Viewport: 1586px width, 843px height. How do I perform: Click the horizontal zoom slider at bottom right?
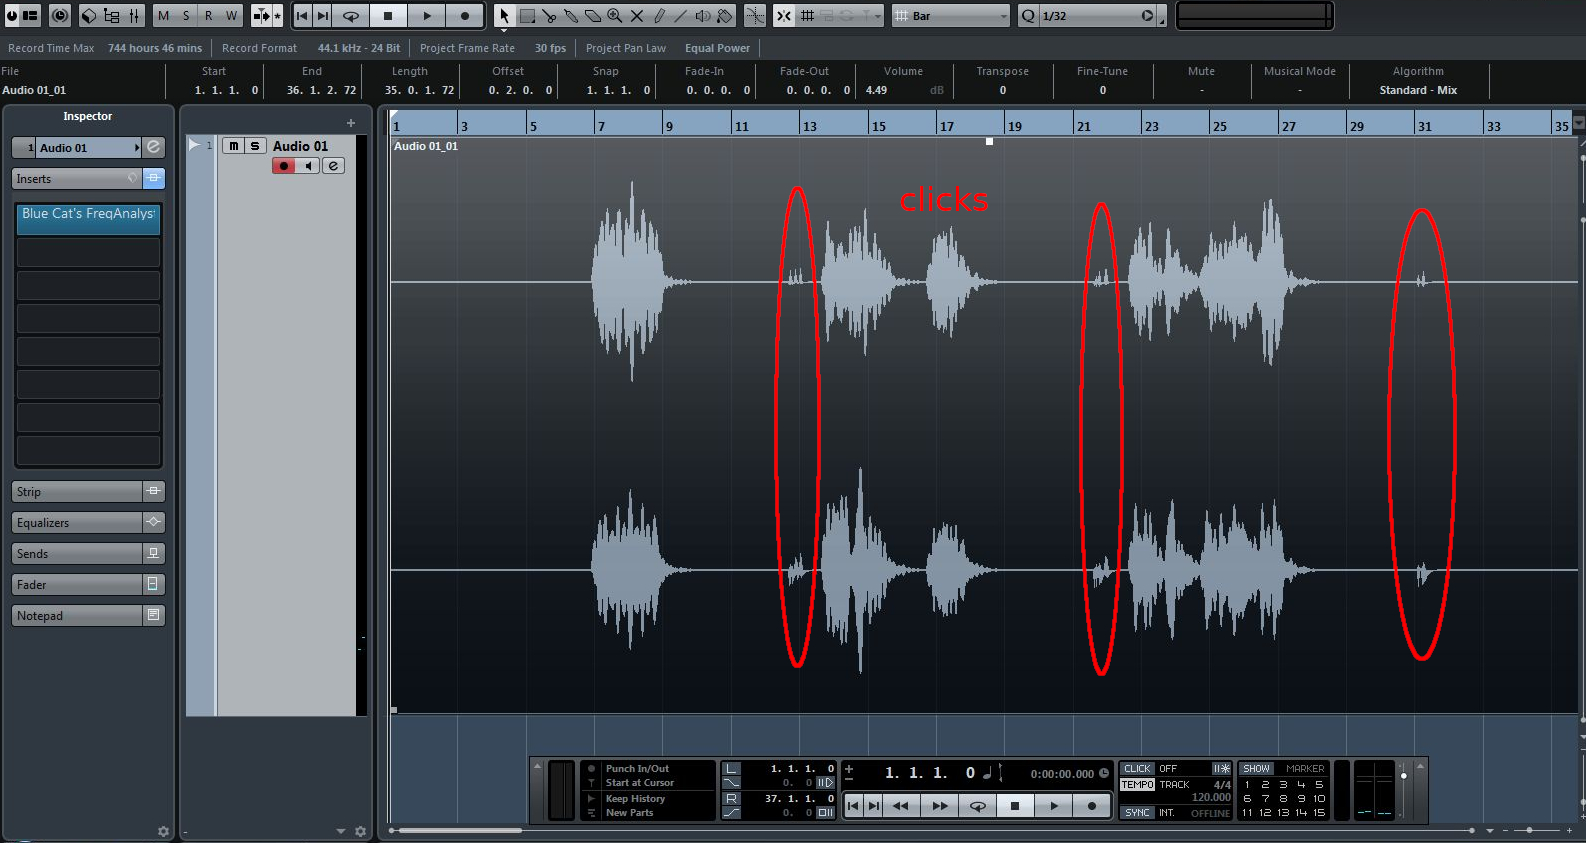tap(1530, 831)
